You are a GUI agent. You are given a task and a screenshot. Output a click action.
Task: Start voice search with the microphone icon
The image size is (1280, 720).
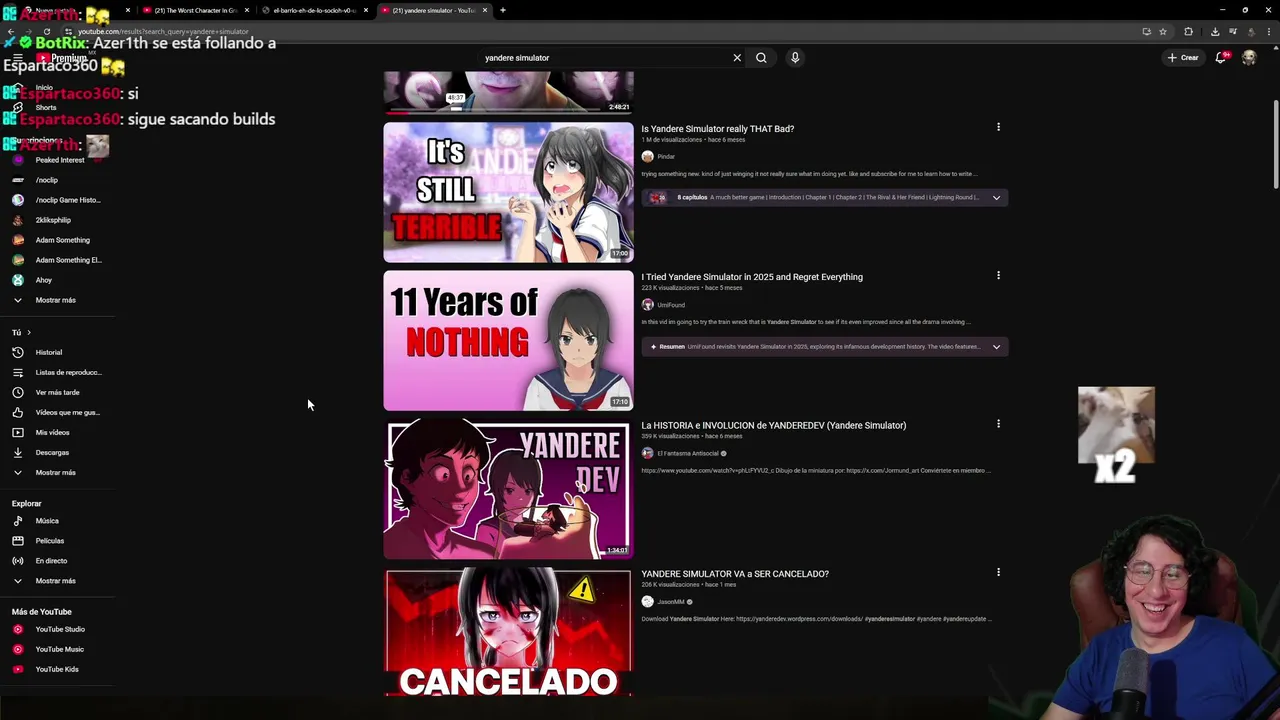(x=795, y=58)
